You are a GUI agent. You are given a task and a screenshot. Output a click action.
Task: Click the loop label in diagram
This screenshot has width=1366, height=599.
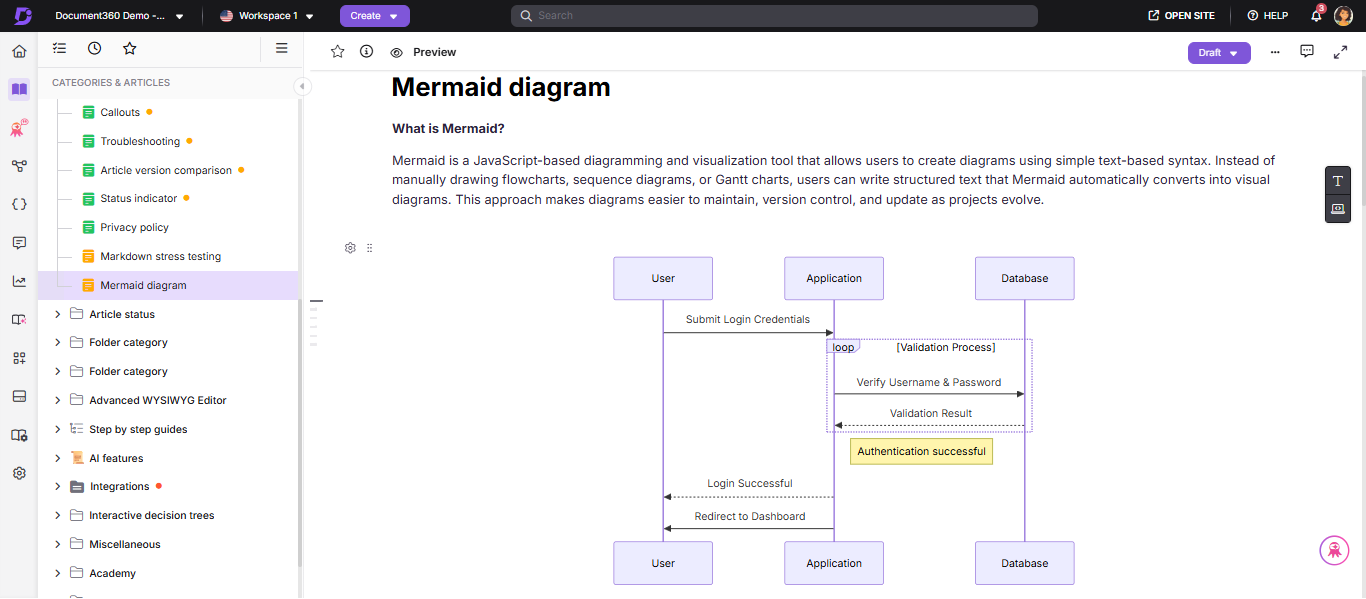pos(843,347)
